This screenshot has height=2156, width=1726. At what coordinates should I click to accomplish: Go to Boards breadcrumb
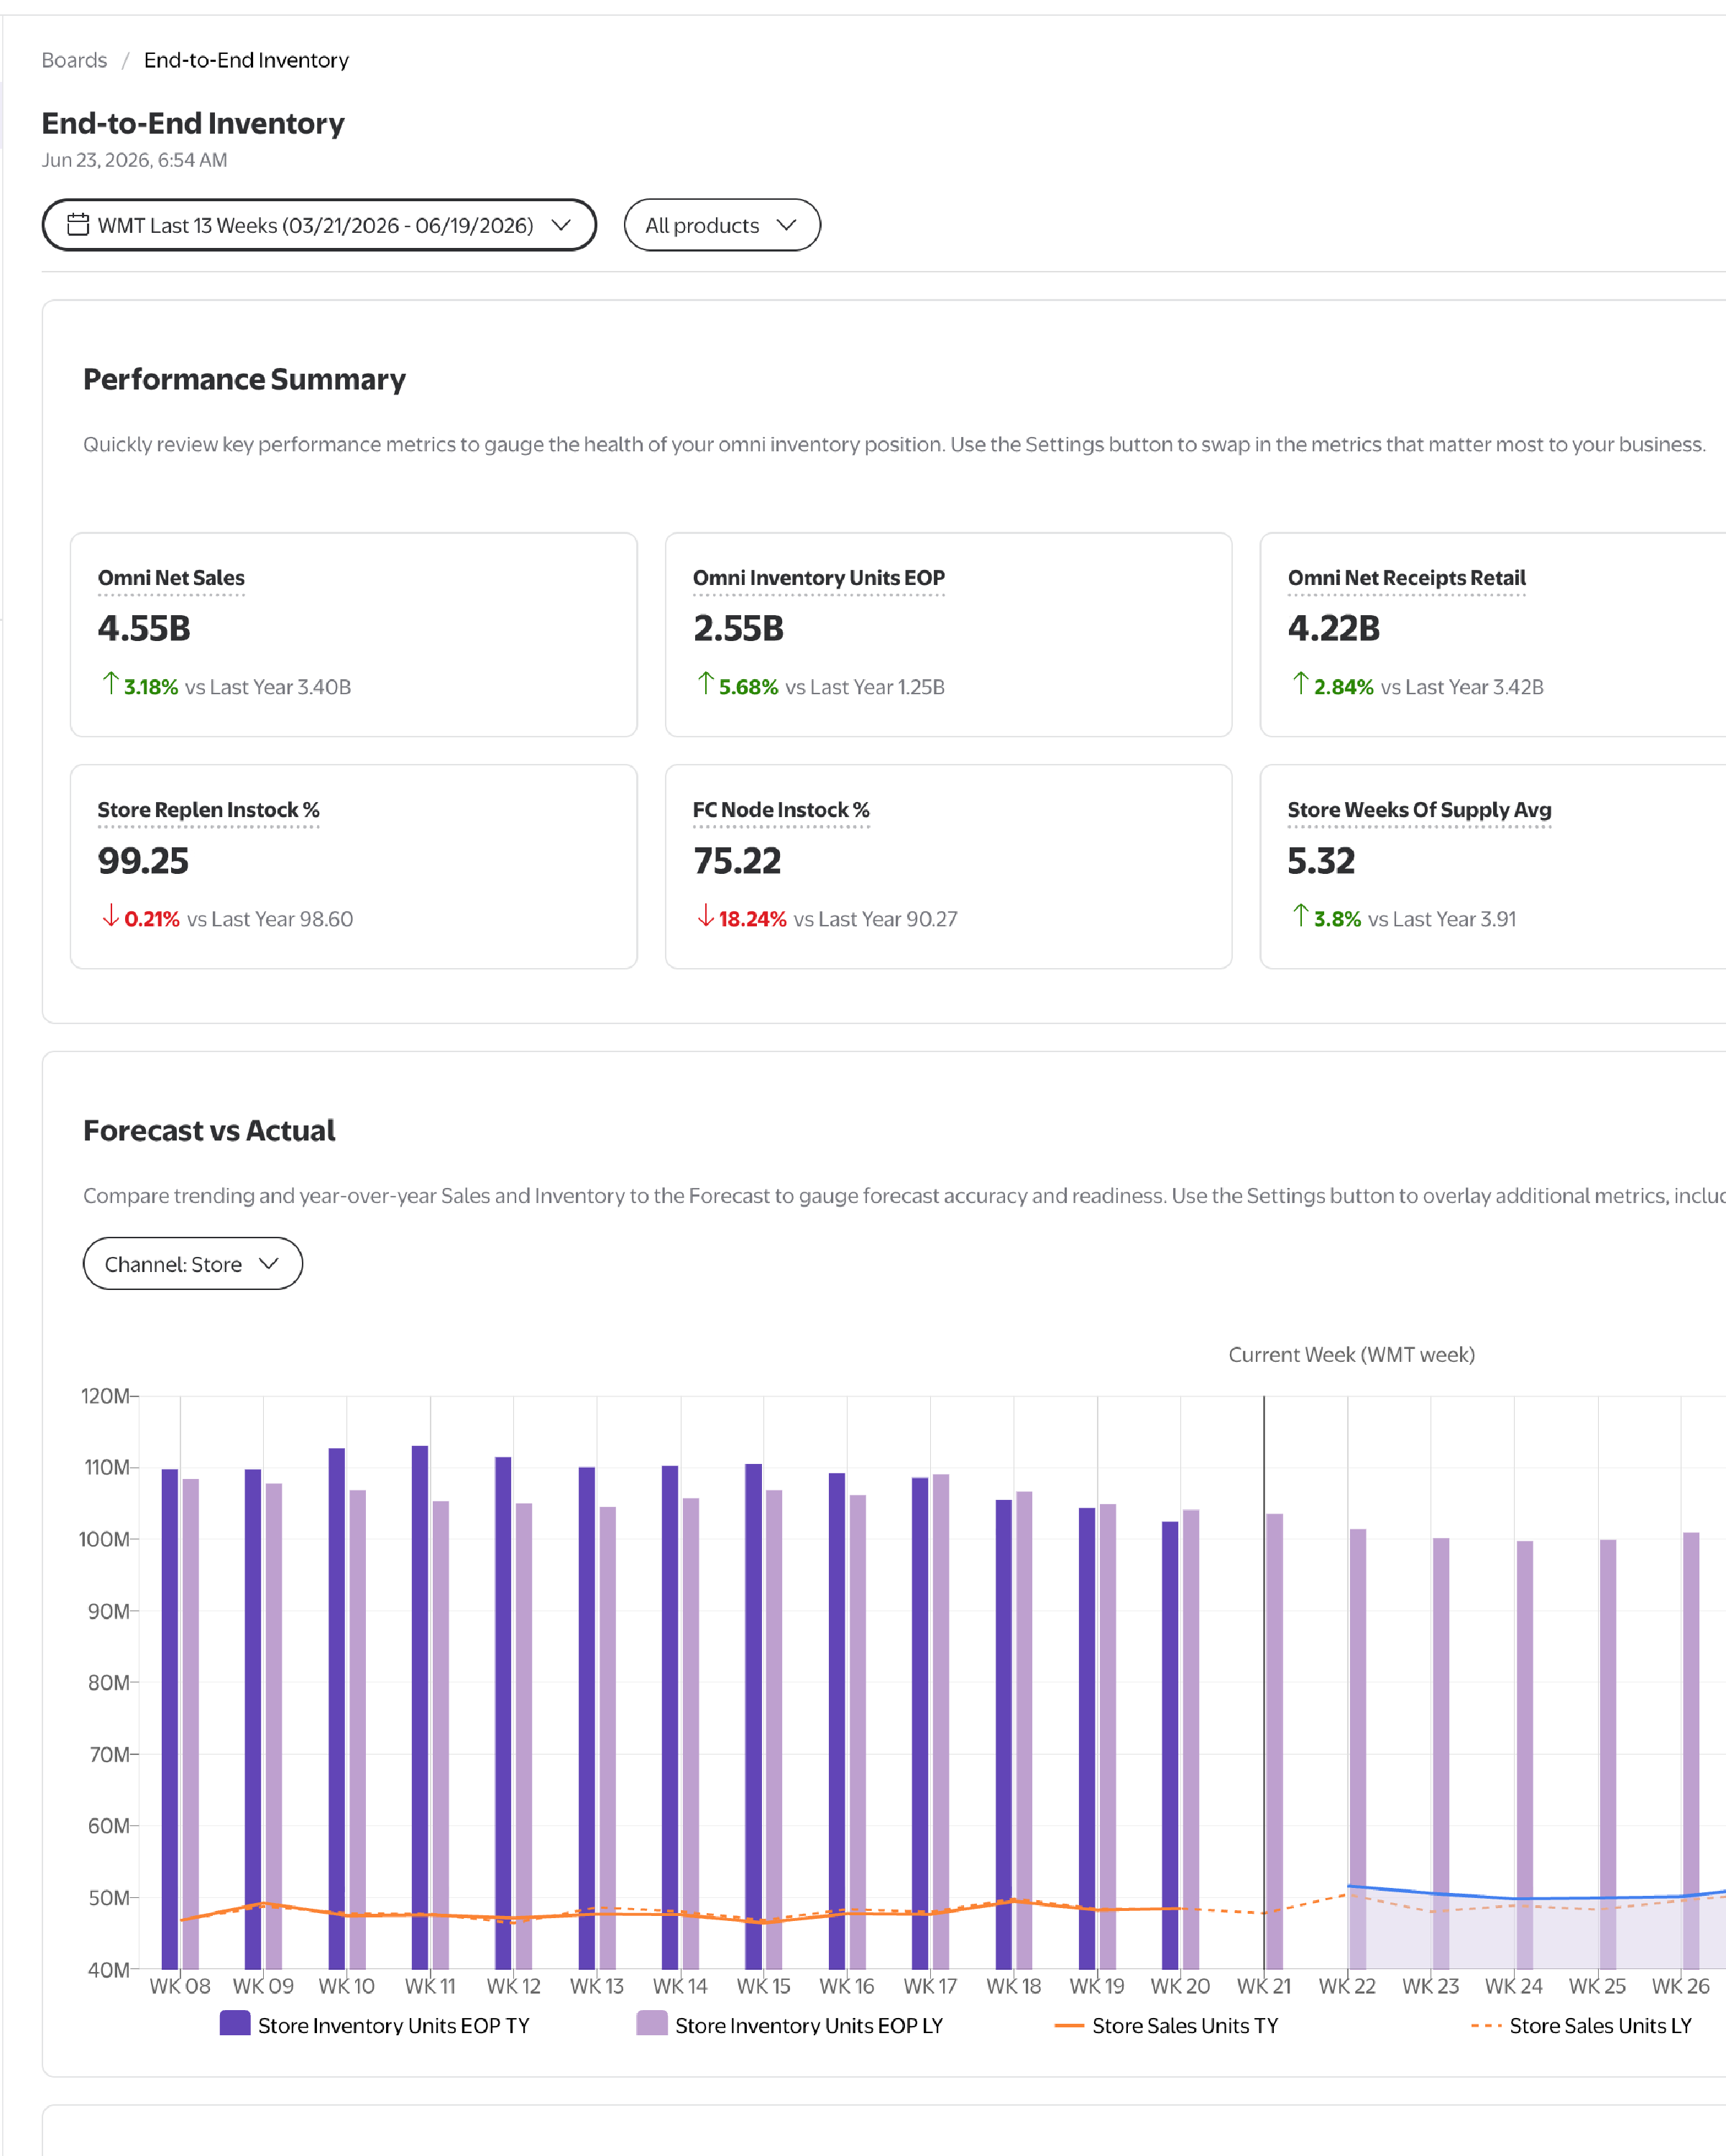point(74,60)
